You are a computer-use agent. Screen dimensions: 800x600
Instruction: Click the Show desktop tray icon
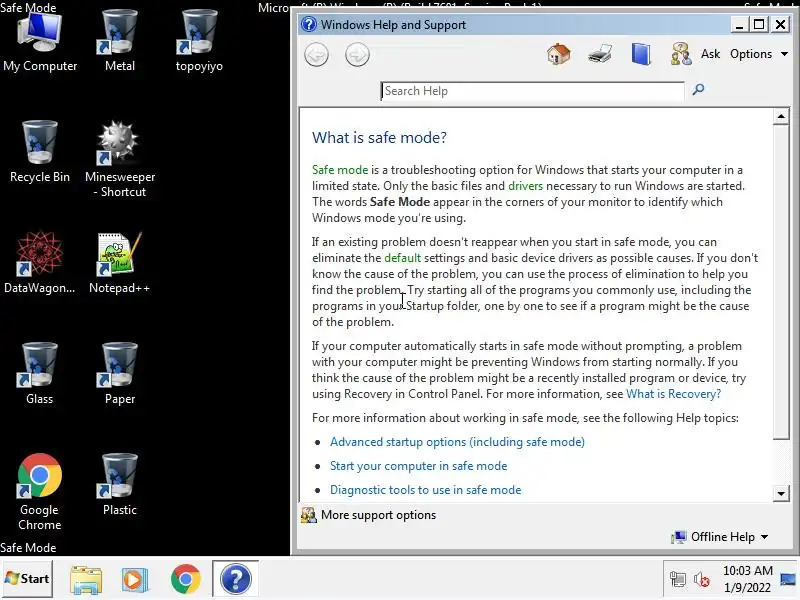pyautogui.click(x=788, y=579)
